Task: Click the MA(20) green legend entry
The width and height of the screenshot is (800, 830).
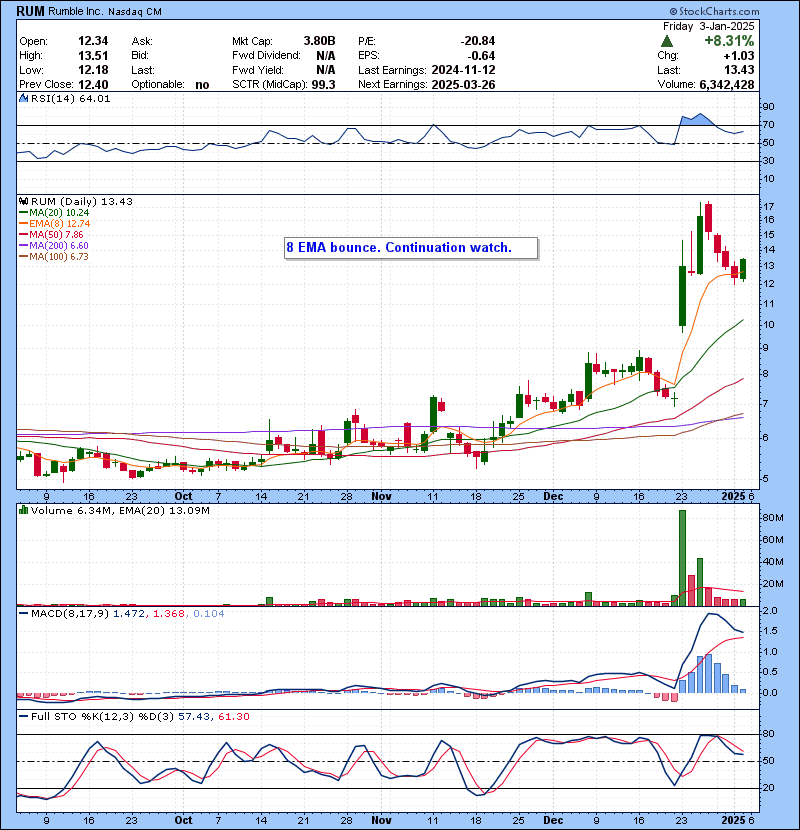Action: tap(45, 213)
